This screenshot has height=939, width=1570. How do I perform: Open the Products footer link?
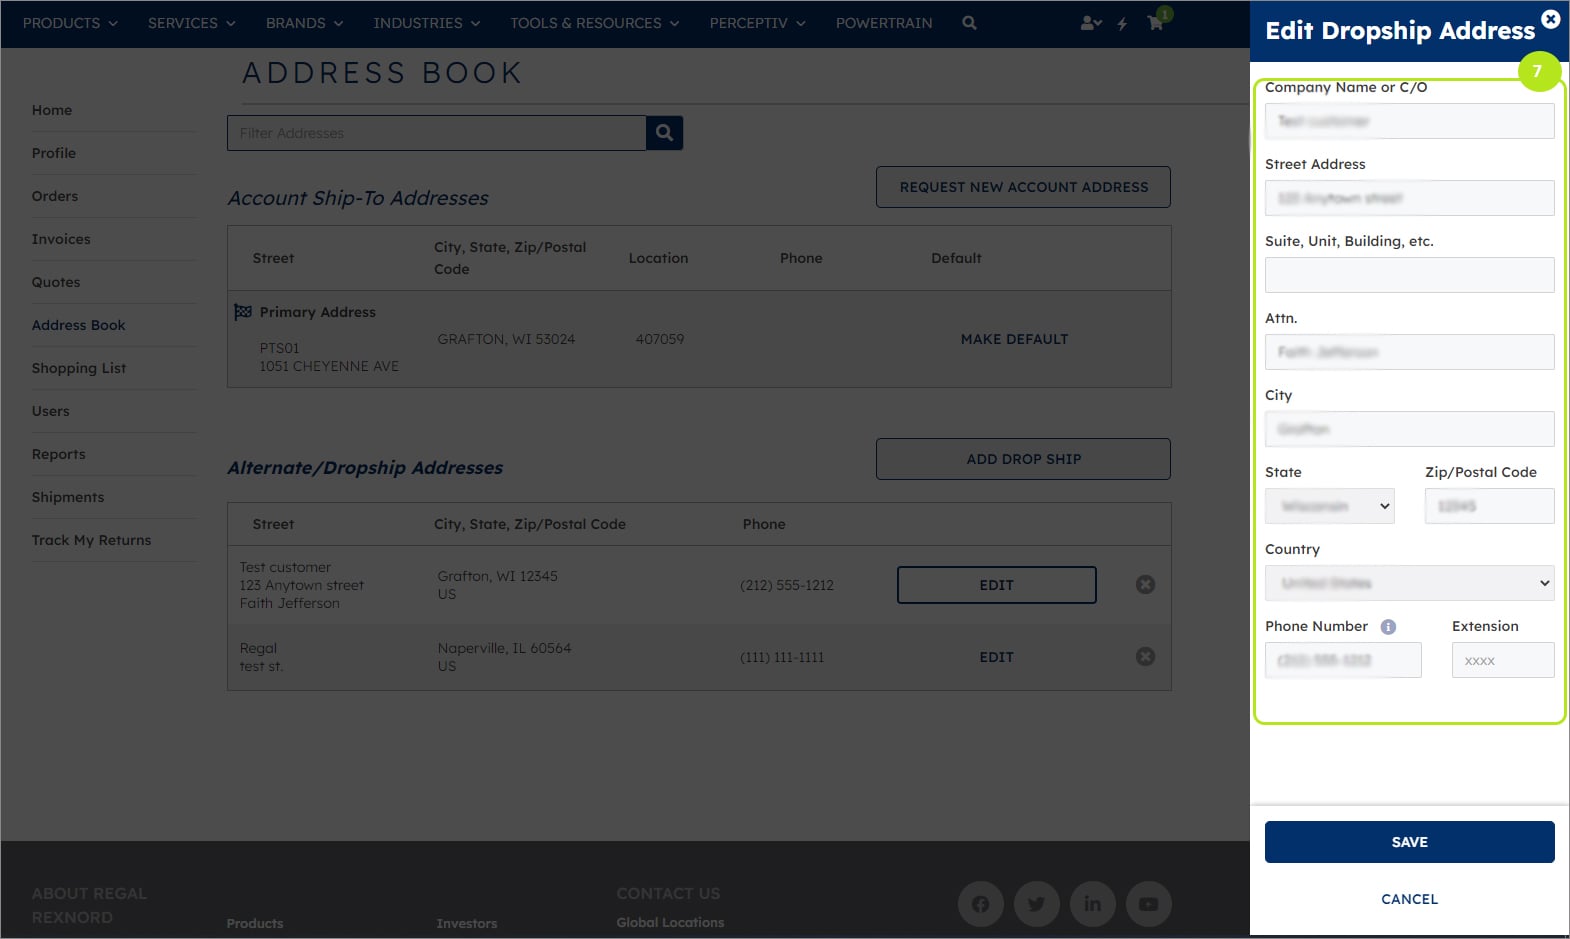point(255,923)
